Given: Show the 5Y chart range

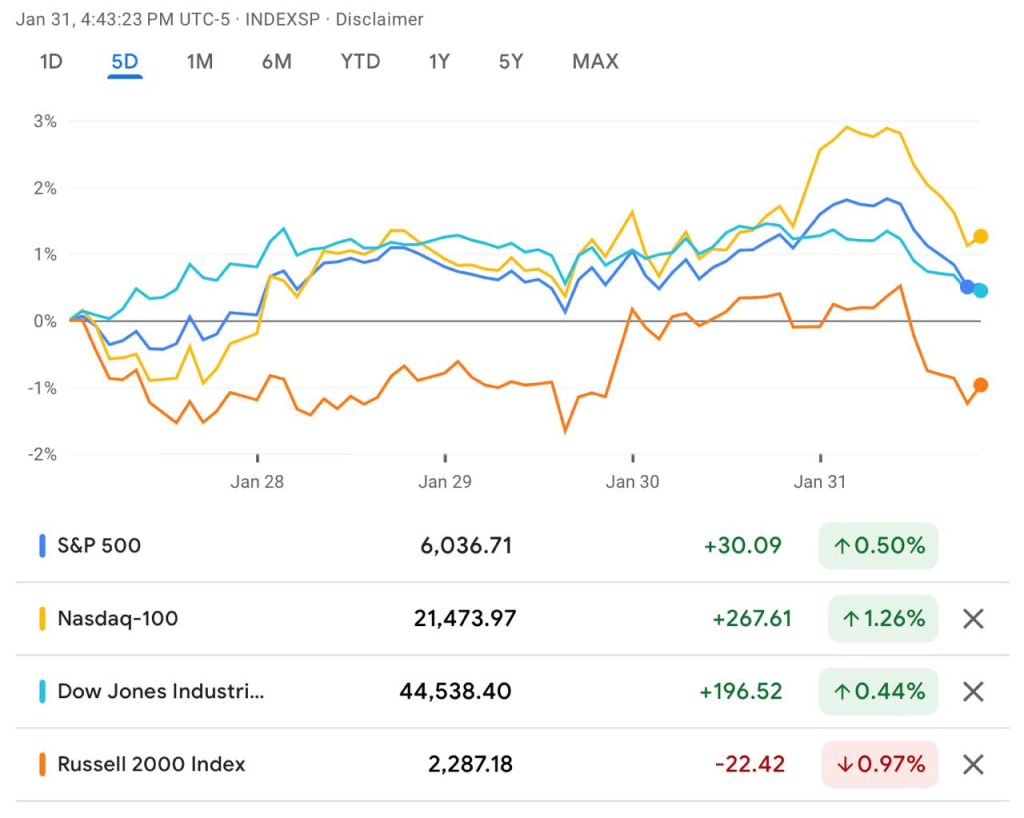Looking at the screenshot, I should pos(511,62).
